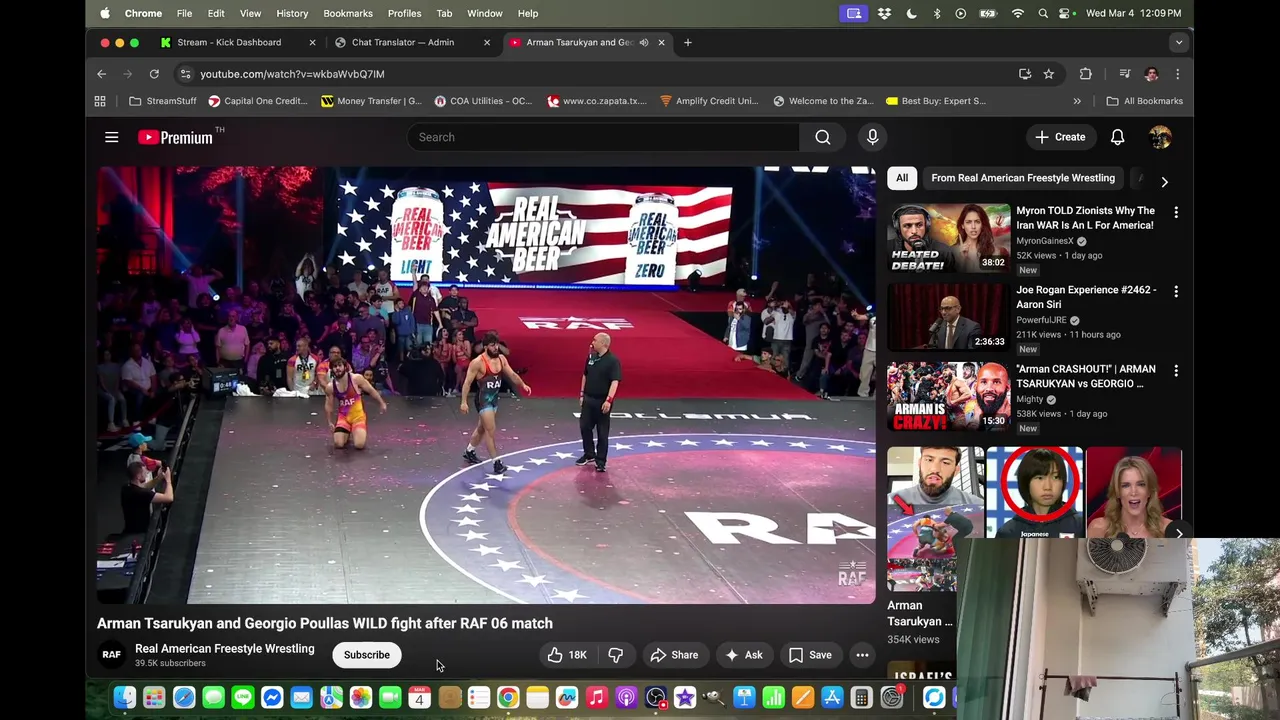Open Control Center toggles in menu bar
The image size is (1280, 720).
(1066, 13)
